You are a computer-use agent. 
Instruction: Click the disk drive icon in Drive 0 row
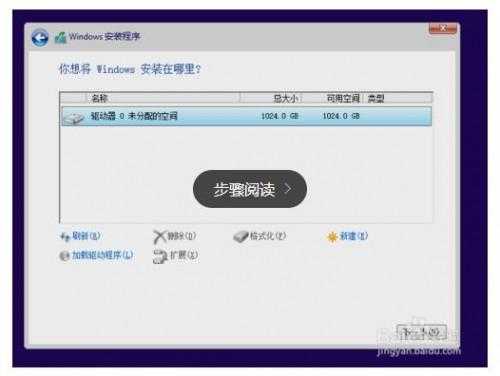click(74, 117)
